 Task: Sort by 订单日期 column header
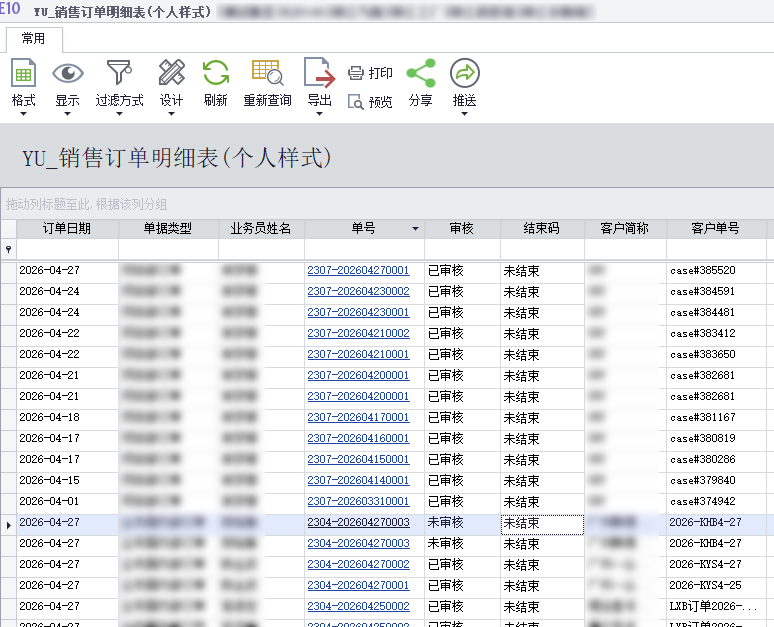point(67,229)
